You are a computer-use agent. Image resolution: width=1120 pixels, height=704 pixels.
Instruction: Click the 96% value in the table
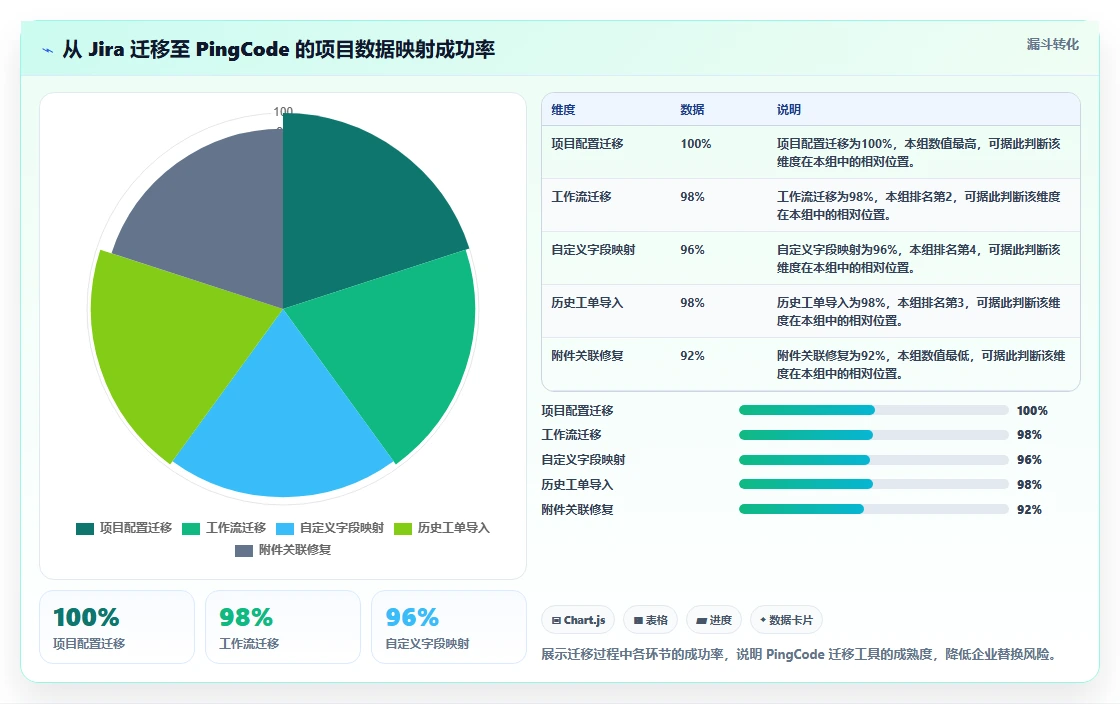pyautogui.click(x=692, y=250)
